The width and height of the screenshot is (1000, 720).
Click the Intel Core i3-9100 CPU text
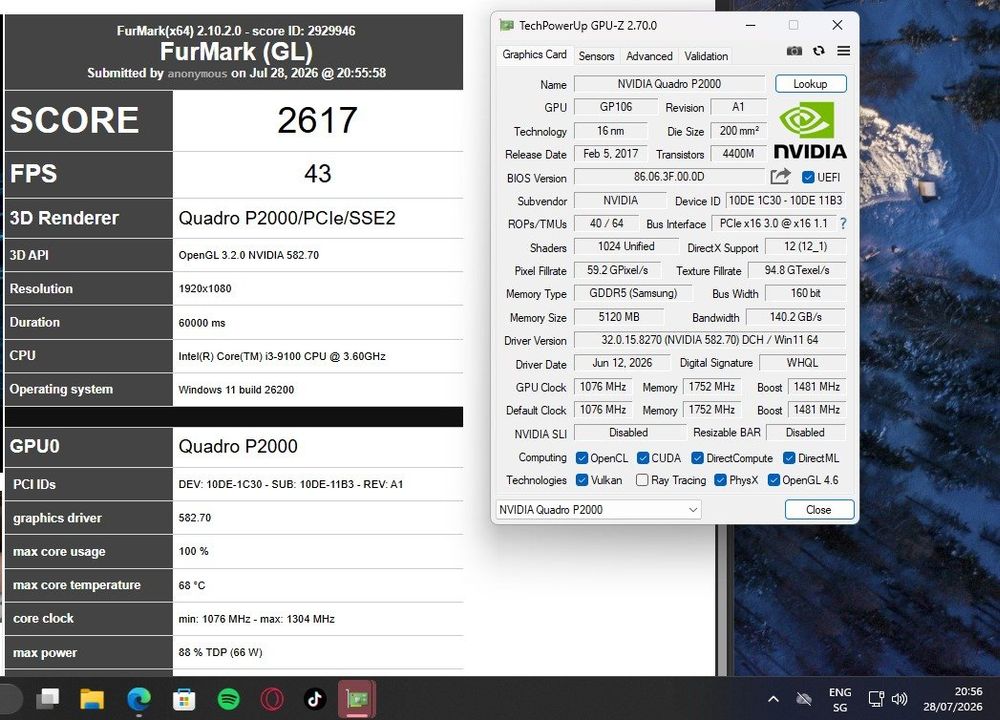click(282, 356)
